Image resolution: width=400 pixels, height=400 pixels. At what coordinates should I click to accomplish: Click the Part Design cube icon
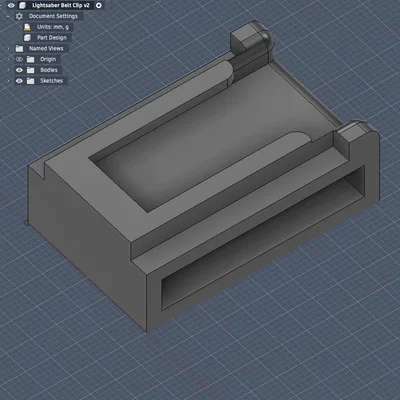(x=27, y=38)
